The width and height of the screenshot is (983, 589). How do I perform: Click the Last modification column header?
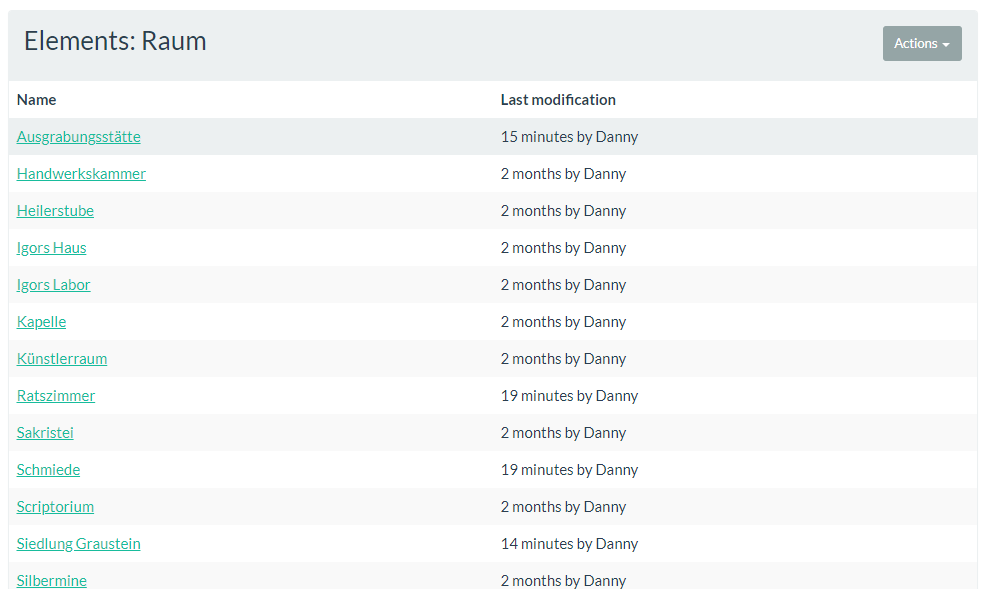tap(558, 100)
